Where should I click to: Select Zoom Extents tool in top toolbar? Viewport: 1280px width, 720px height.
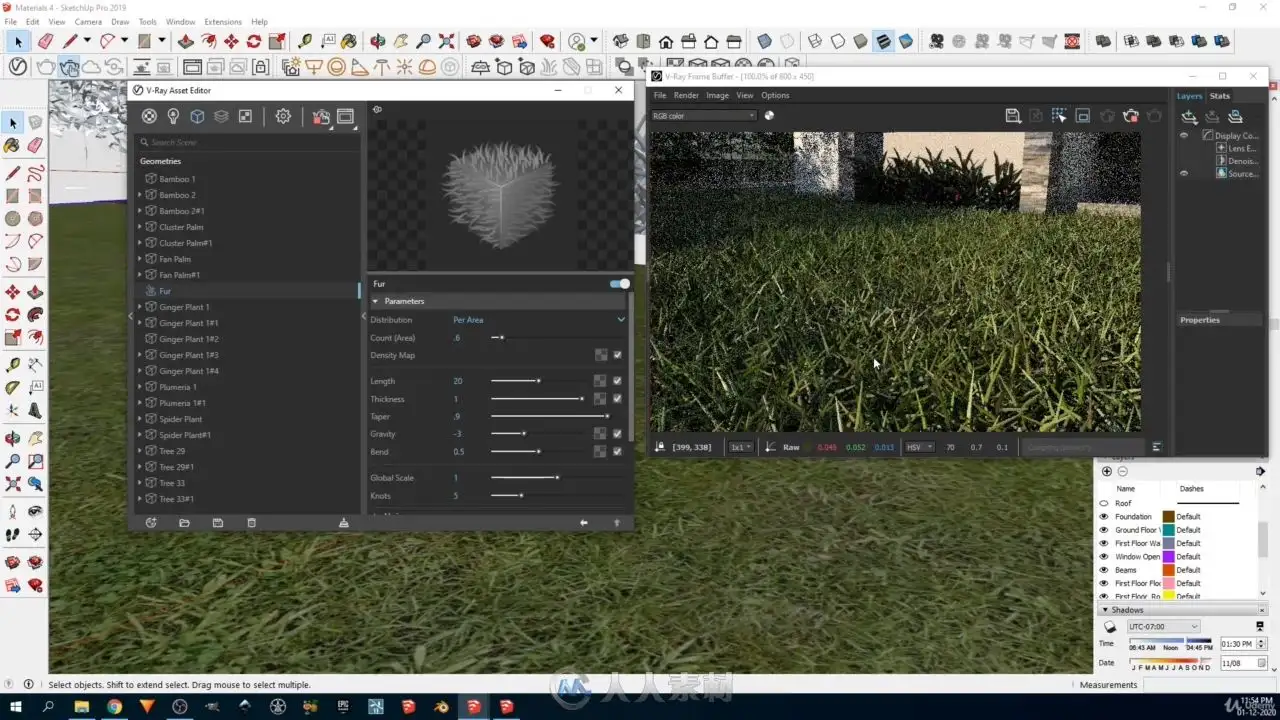447,41
